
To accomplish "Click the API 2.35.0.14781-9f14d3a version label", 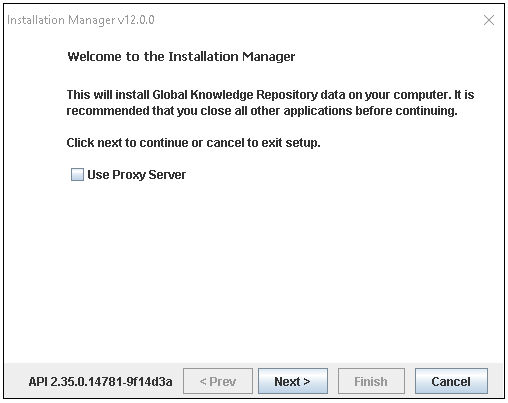I will coord(100,381).
